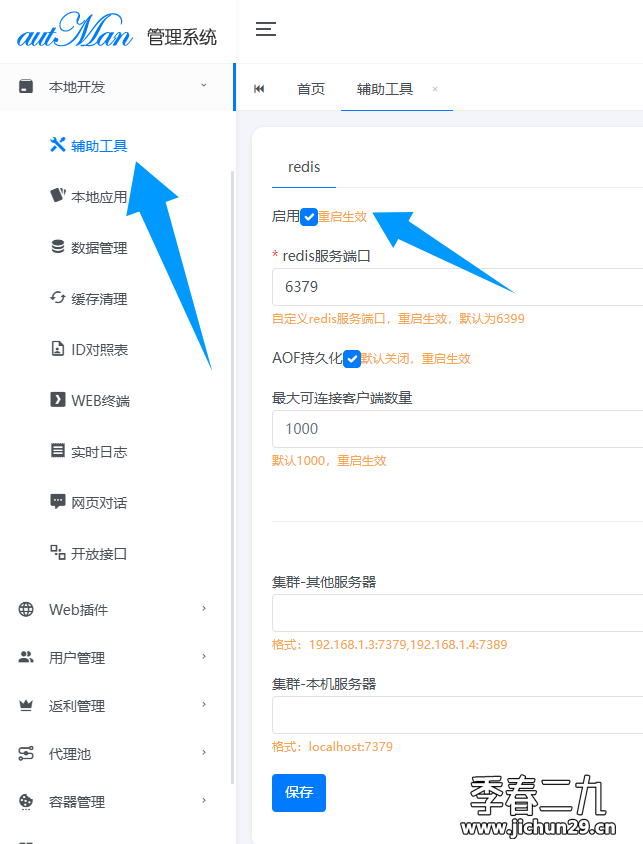Click hint text 默认1000，重启生效

point(329,461)
